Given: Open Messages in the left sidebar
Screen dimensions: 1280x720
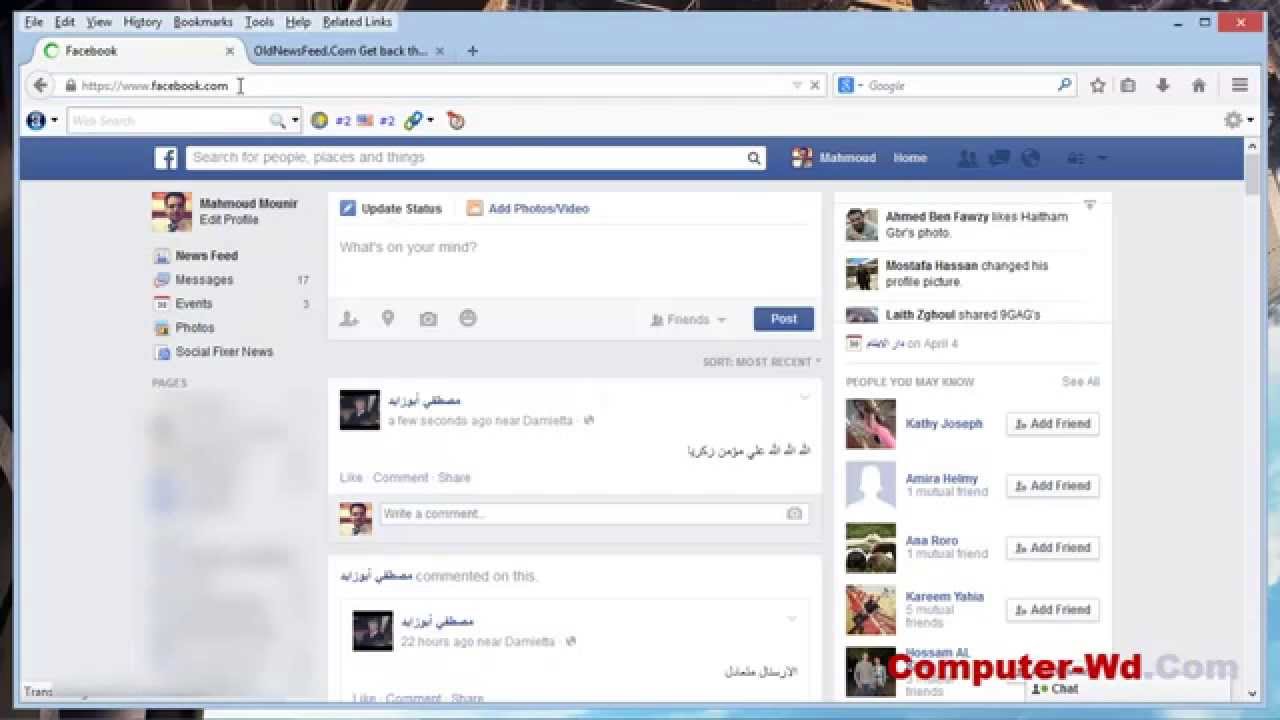Looking at the screenshot, I should pyautogui.click(x=204, y=280).
